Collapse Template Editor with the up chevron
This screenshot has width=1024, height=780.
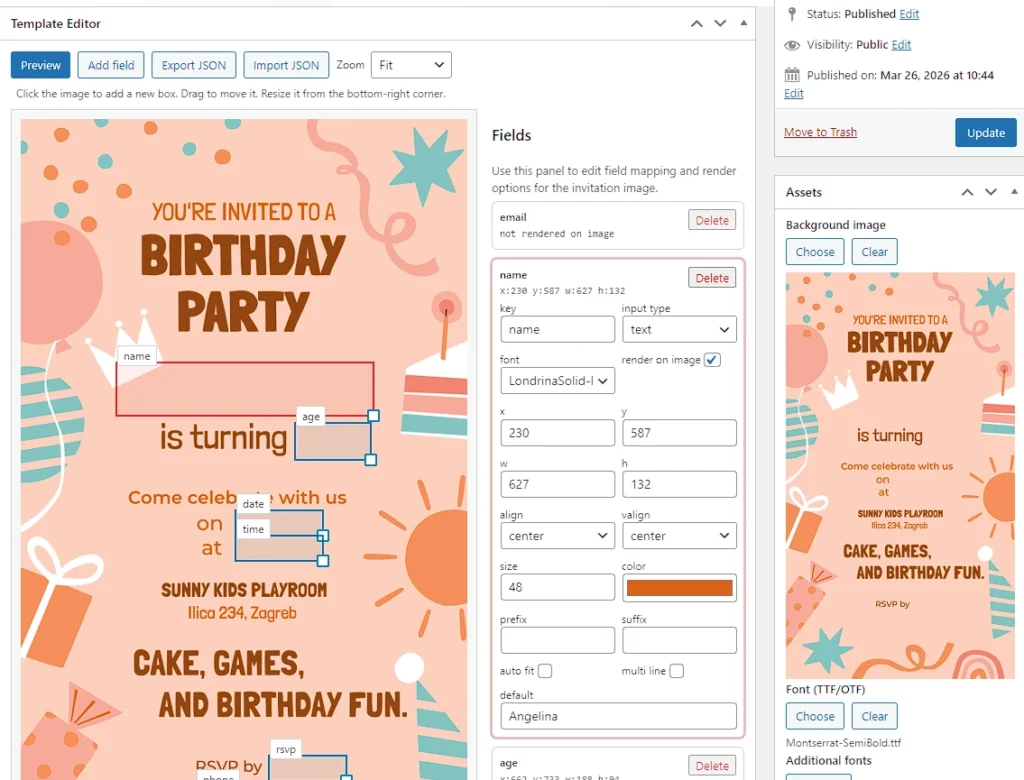click(697, 22)
